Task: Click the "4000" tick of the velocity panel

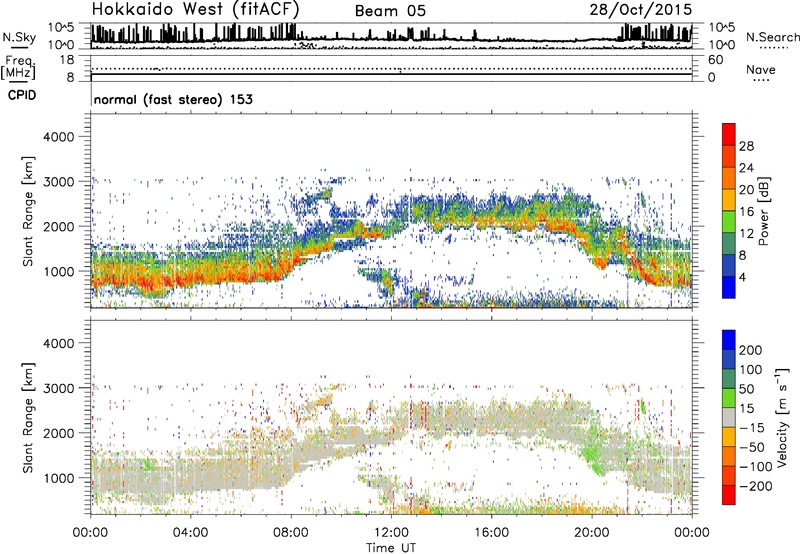Action: click(x=59, y=343)
